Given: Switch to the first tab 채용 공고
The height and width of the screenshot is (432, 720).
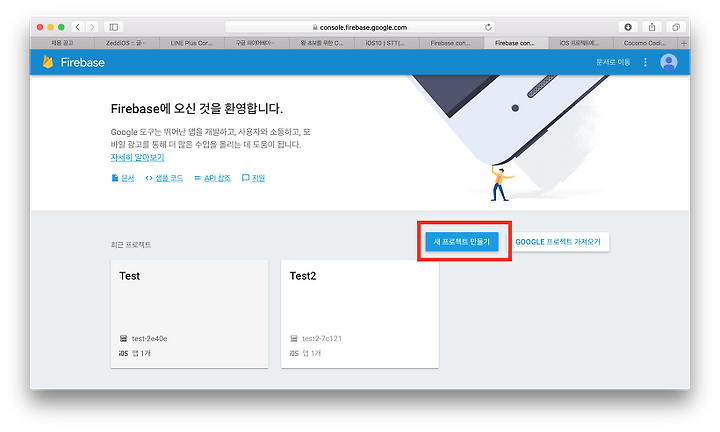Looking at the screenshot, I should (62, 43).
